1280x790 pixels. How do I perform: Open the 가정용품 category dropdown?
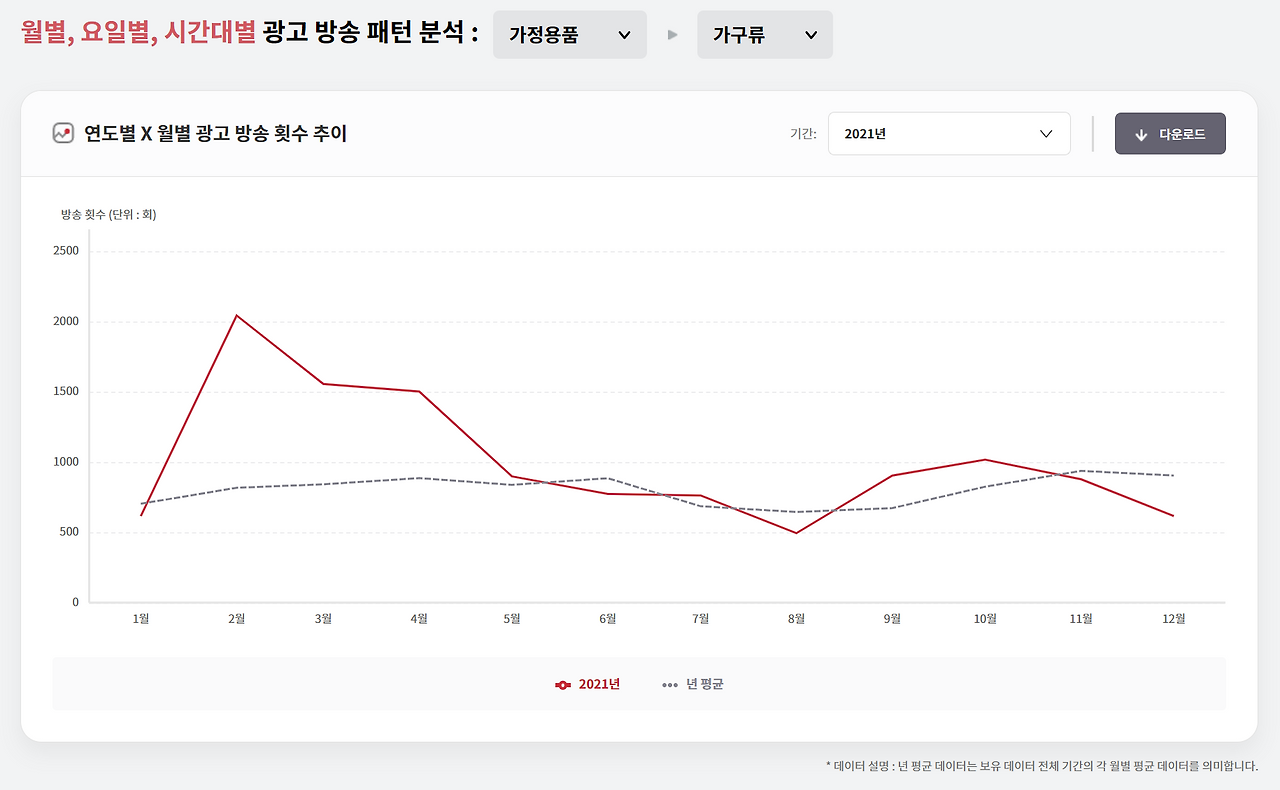tap(569, 34)
